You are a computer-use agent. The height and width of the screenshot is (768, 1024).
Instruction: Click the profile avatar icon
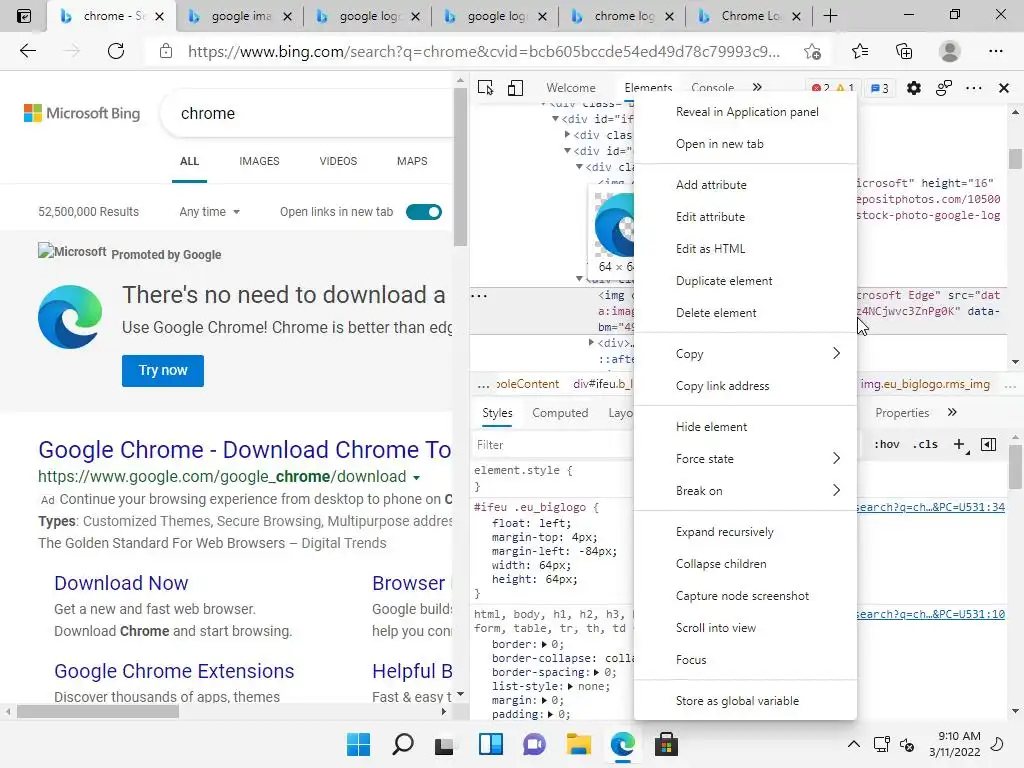tap(950, 51)
